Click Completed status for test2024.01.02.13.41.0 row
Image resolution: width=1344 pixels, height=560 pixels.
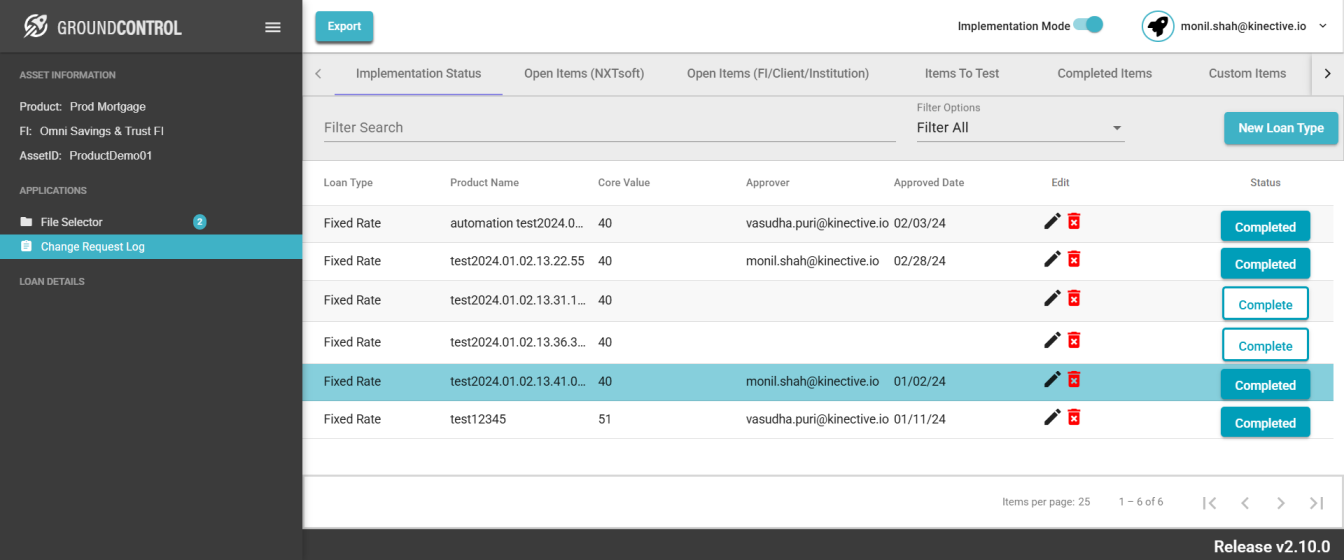click(x=1265, y=385)
